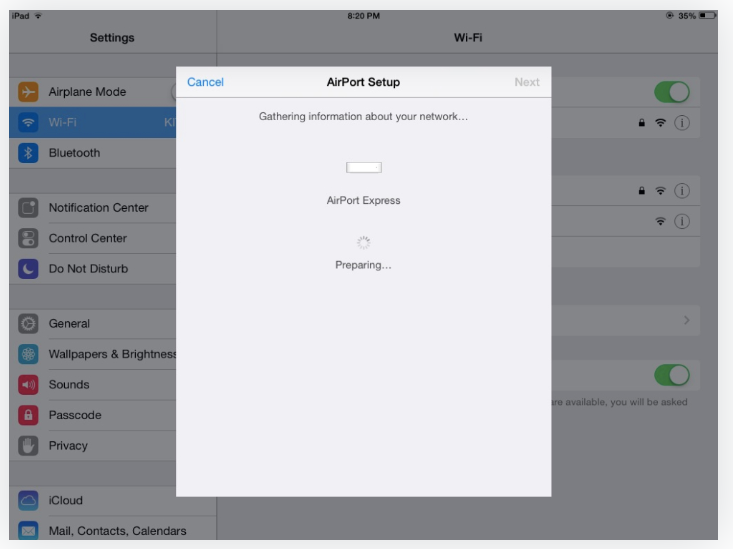Image resolution: width=733 pixels, height=549 pixels.
Task: Open Do Not Disturb settings label
Action: click(x=88, y=269)
